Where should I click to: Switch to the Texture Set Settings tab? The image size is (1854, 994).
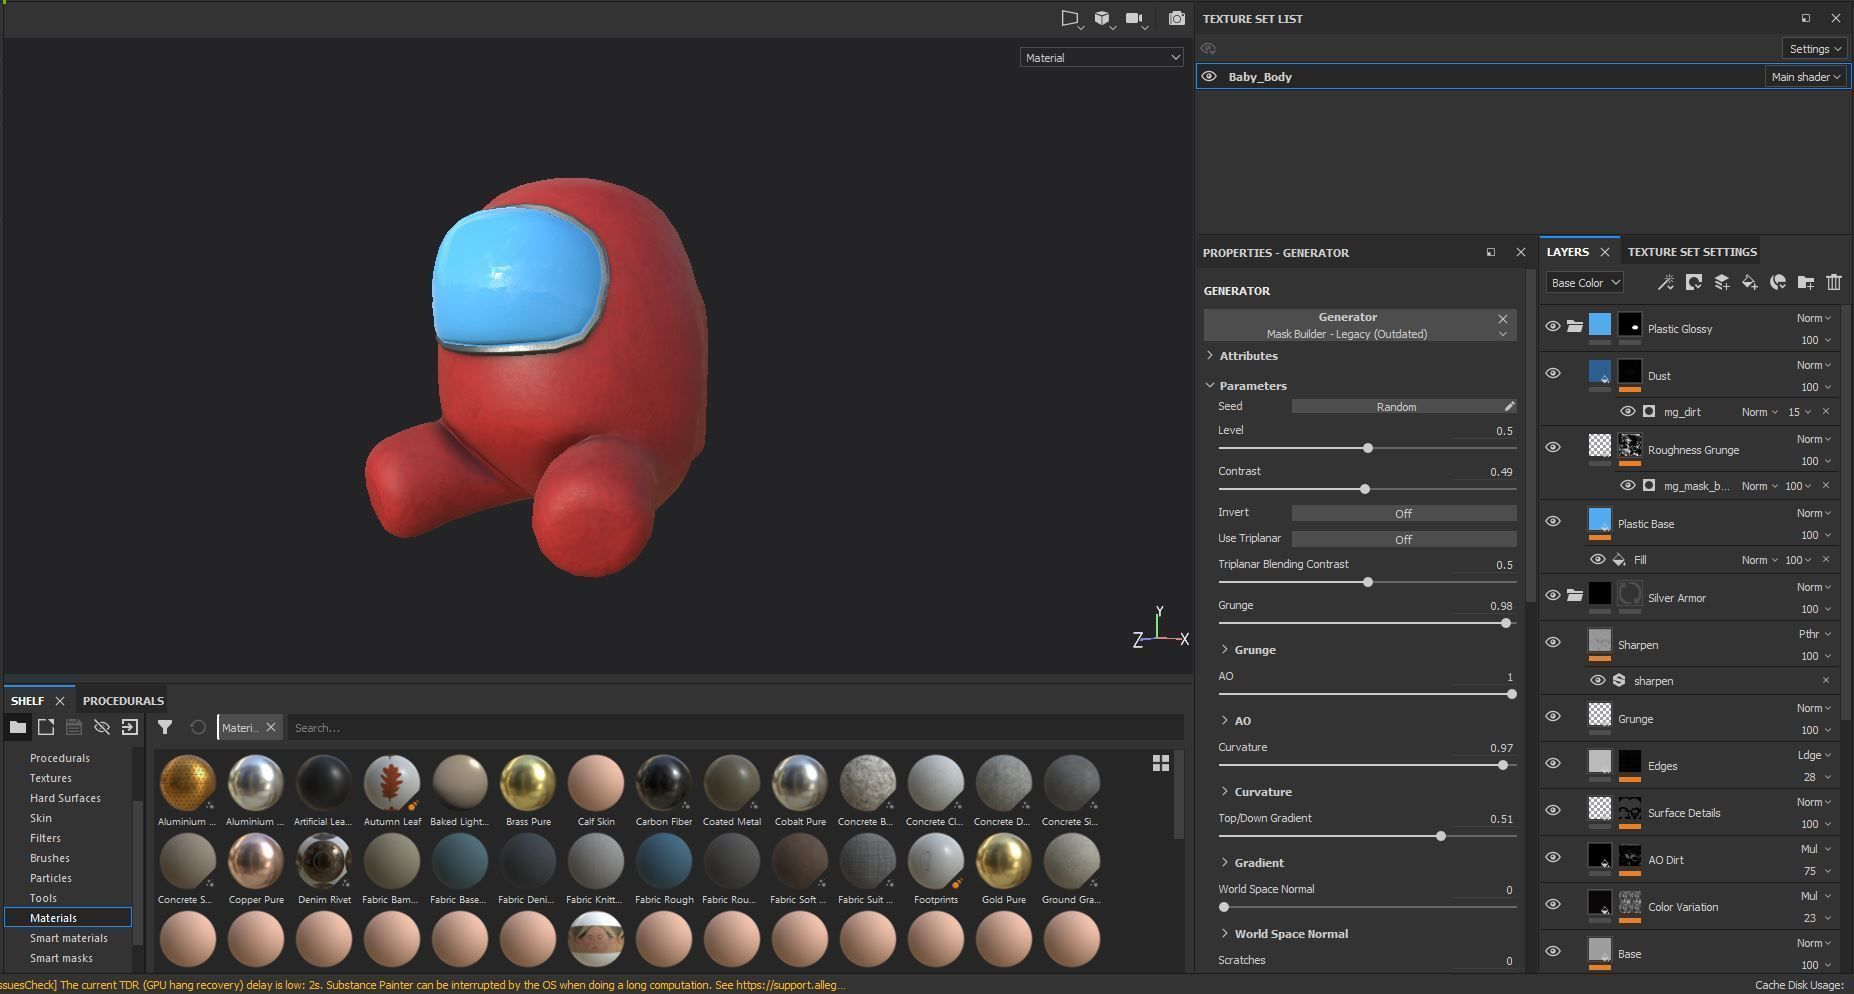point(1692,252)
